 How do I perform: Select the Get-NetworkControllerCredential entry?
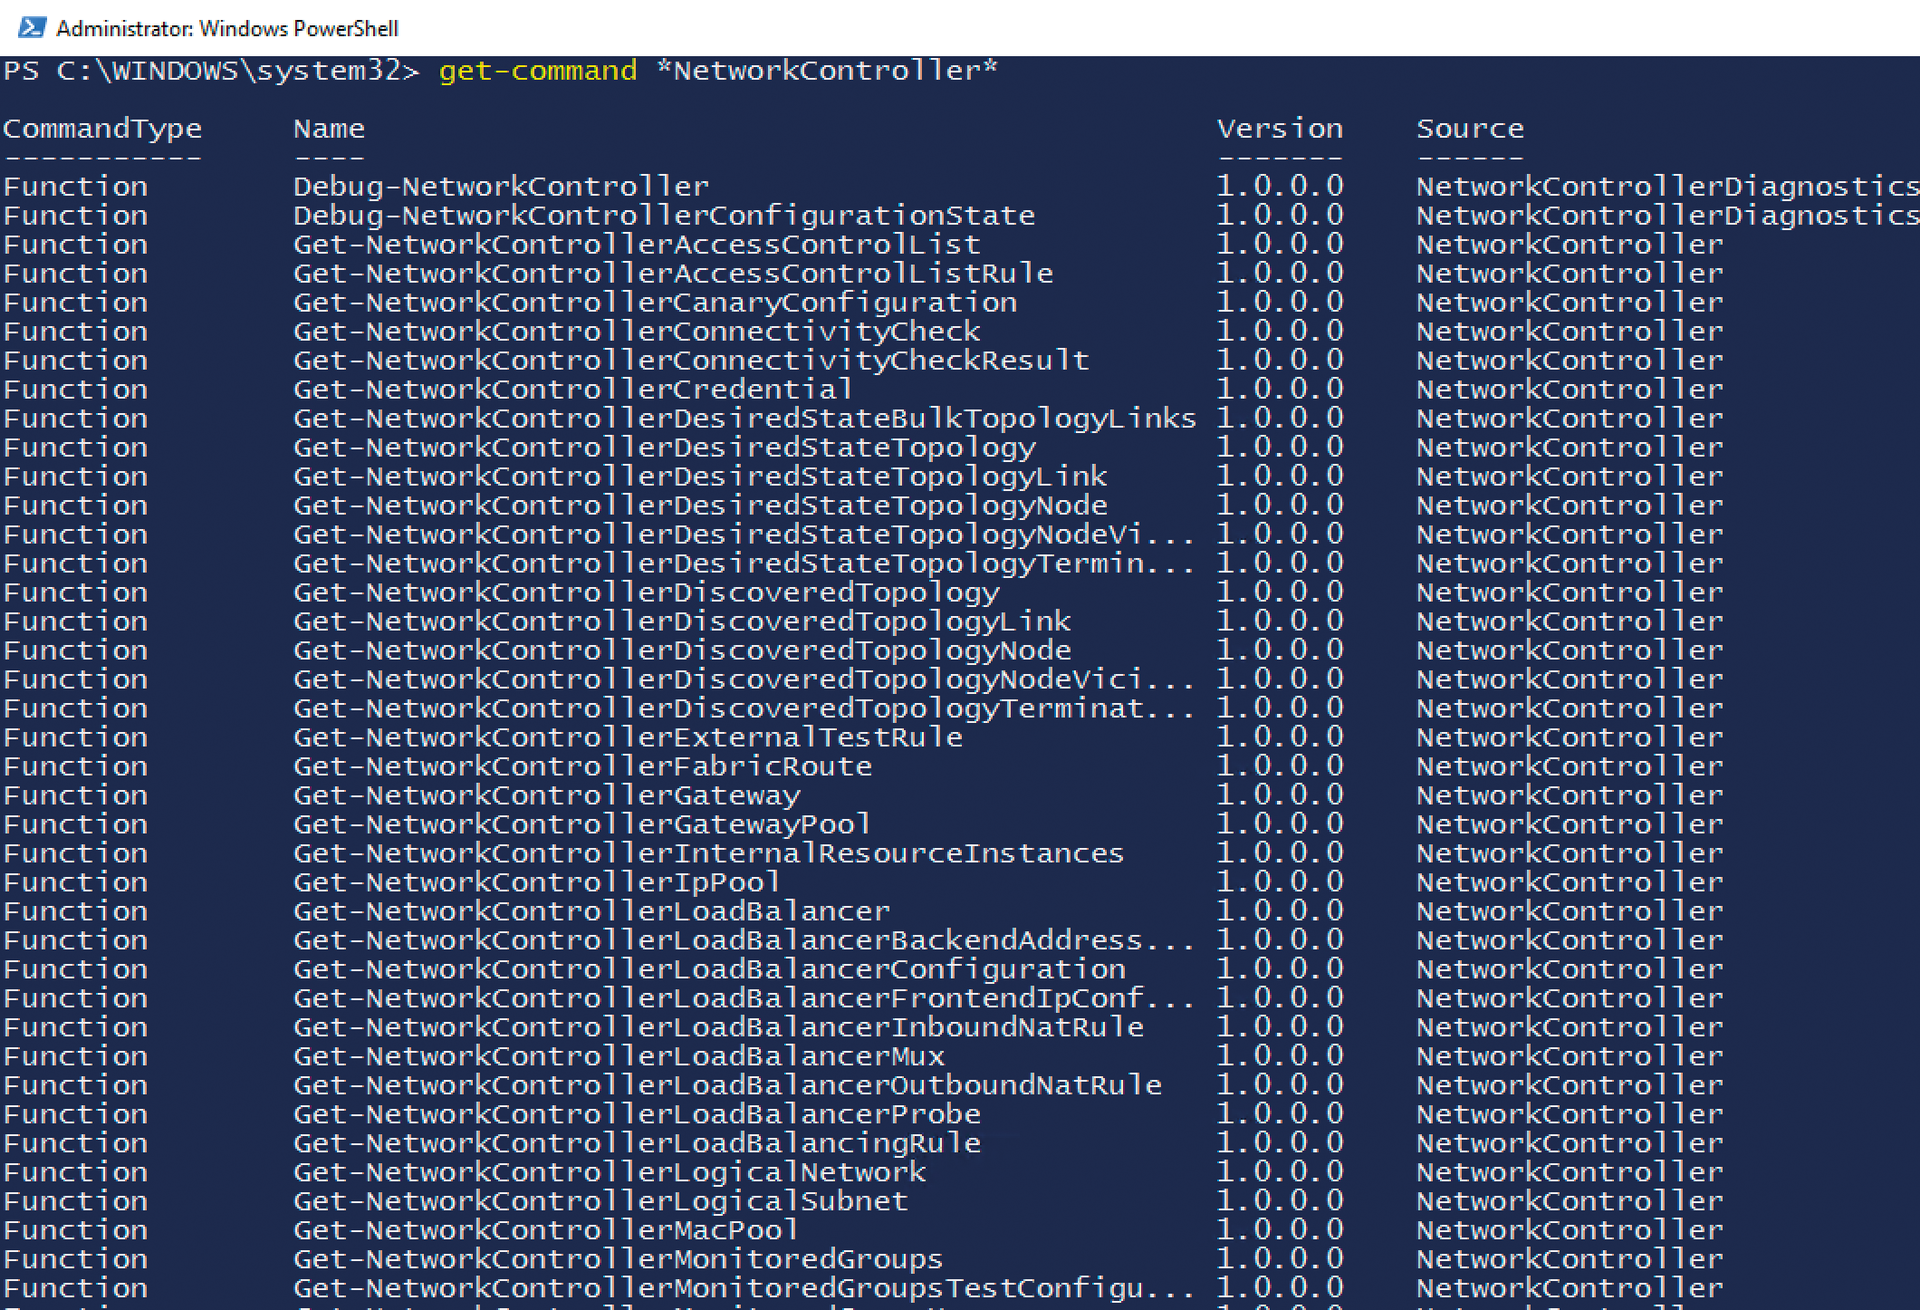570,389
